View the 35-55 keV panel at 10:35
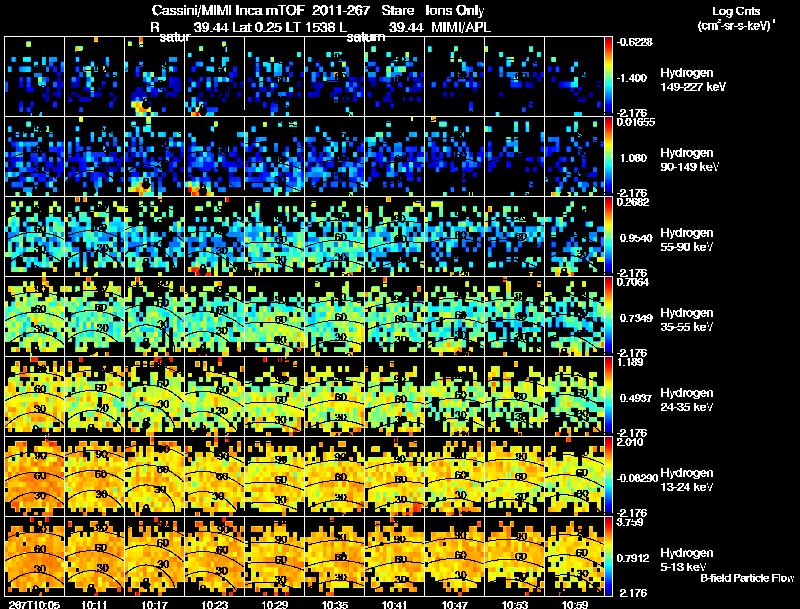The image size is (800, 609). click(335, 316)
